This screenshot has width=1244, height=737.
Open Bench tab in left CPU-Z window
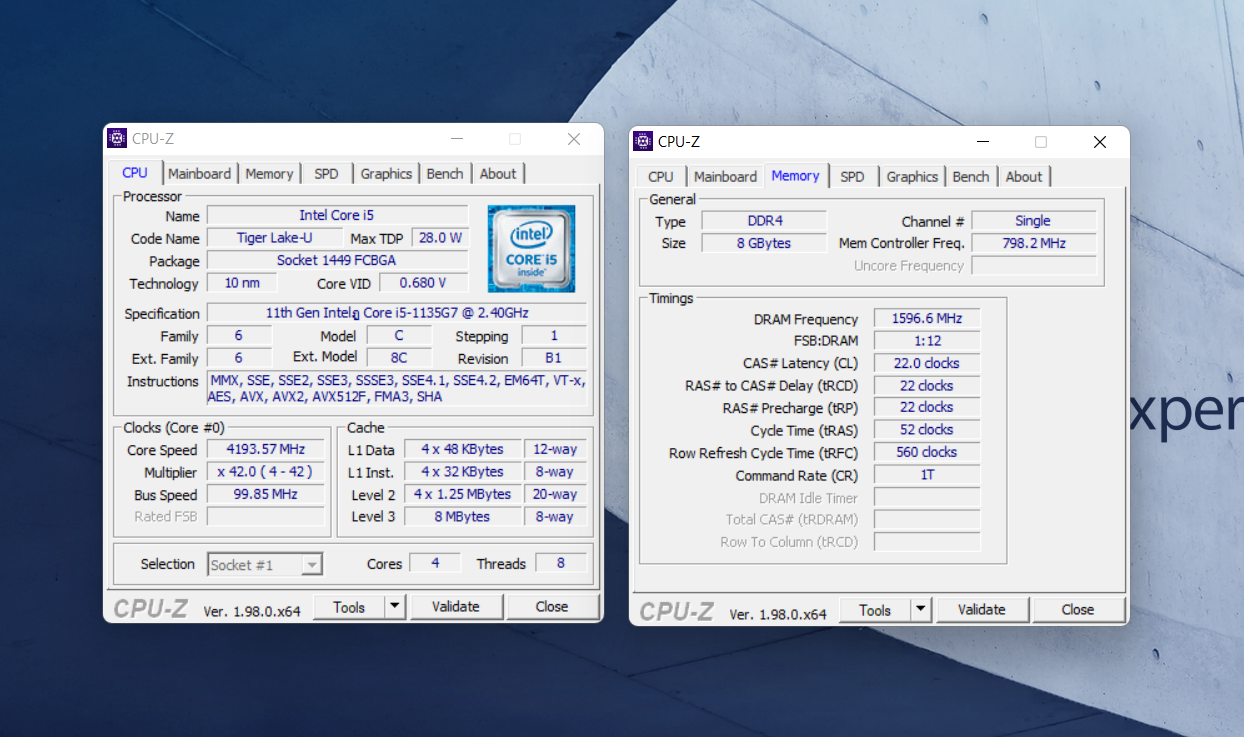(444, 174)
